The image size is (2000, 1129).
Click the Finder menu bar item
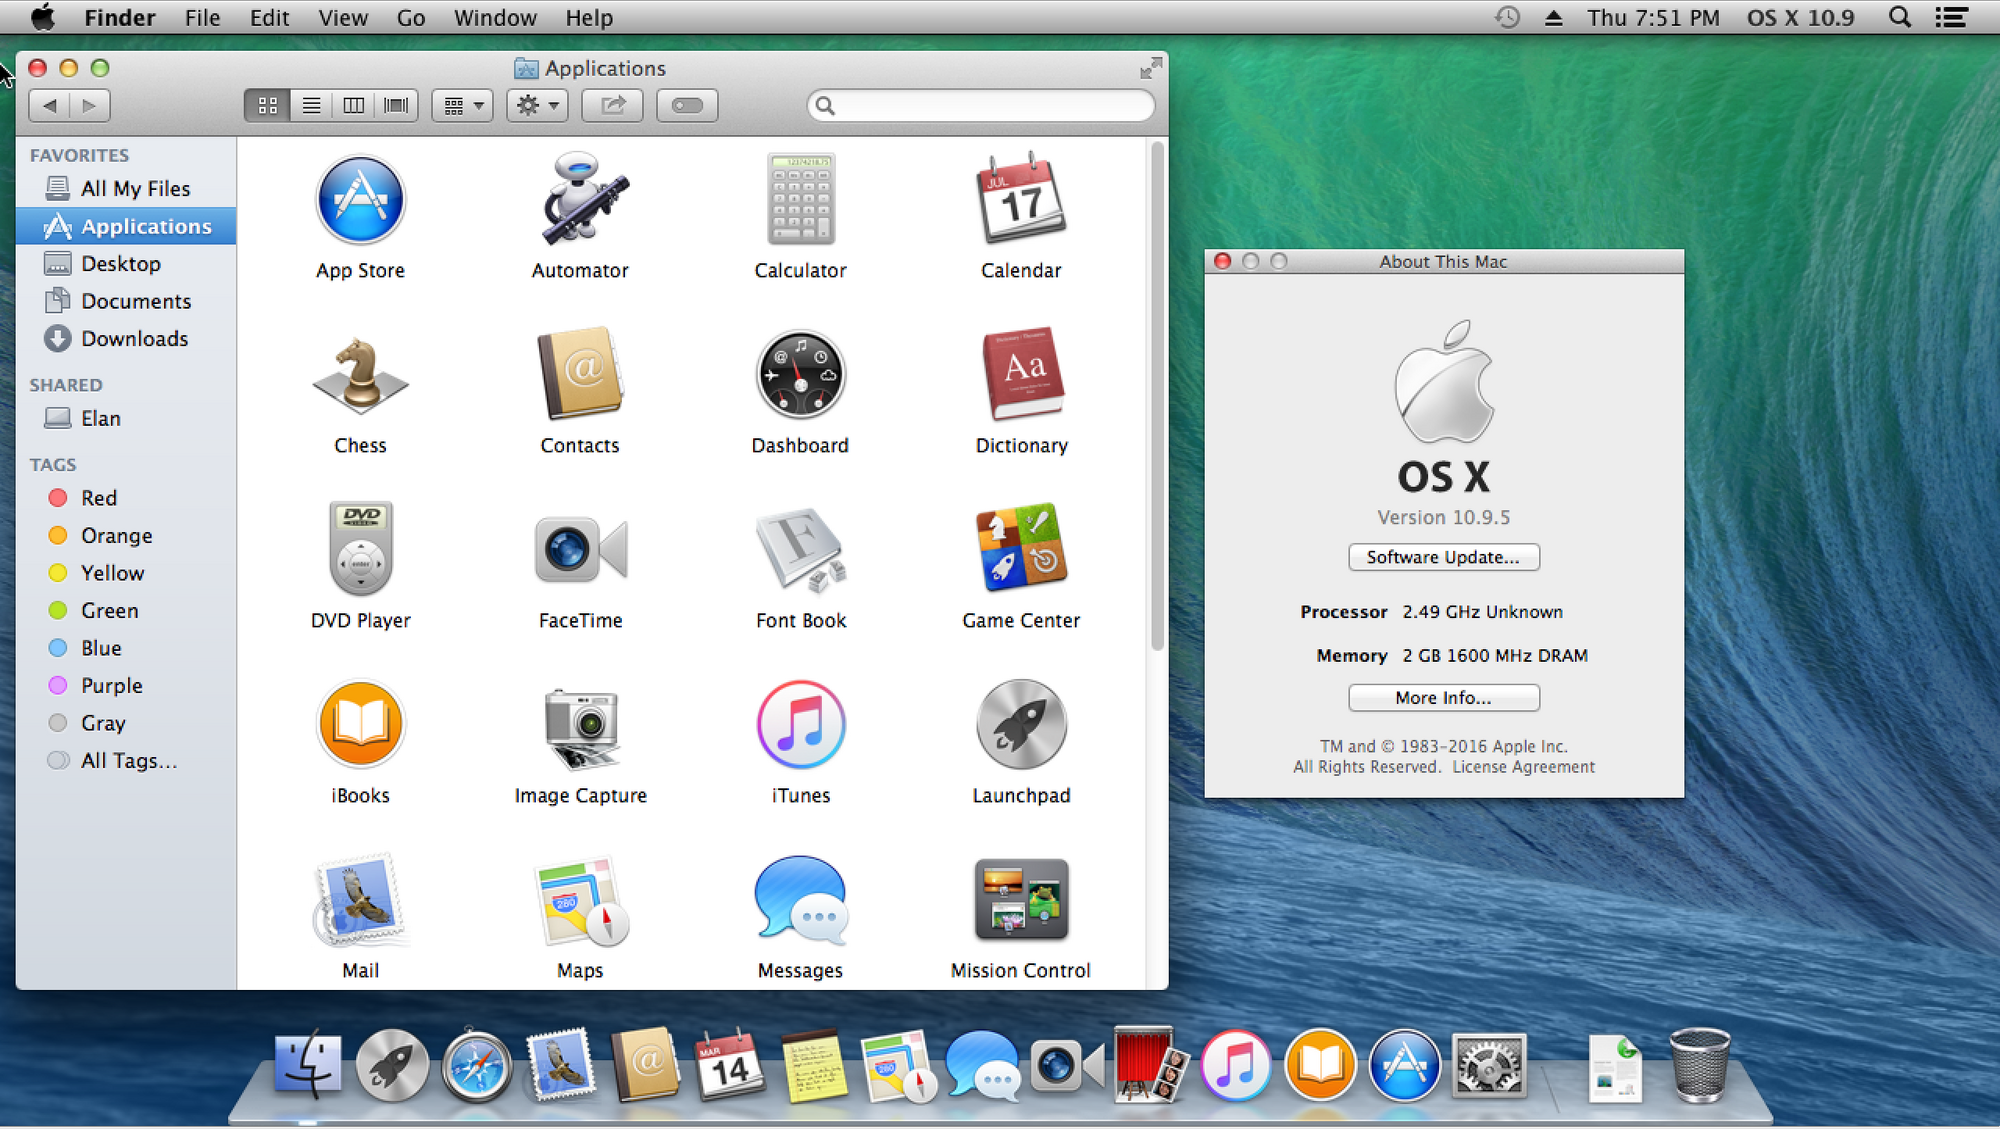click(121, 18)
